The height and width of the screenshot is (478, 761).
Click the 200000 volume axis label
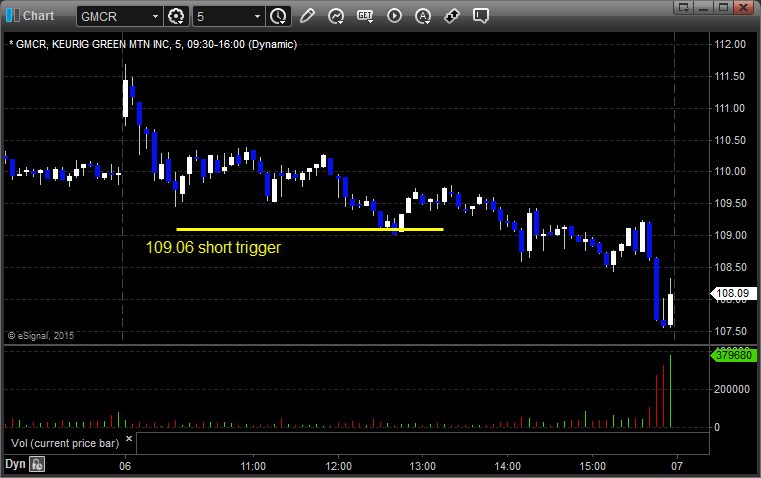731,389
